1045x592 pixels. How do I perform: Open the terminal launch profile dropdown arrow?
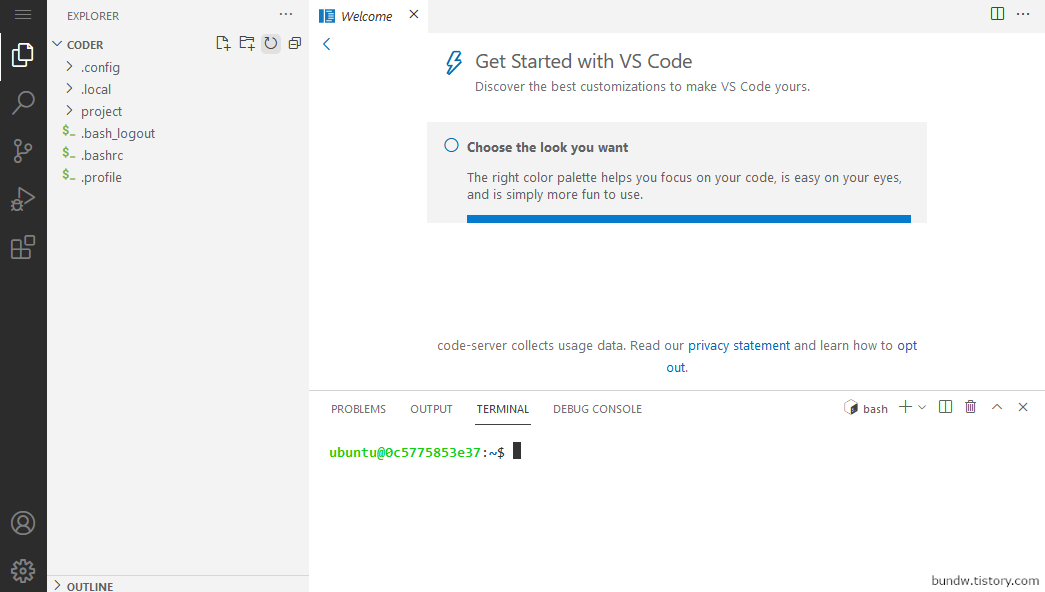[922, 407]
